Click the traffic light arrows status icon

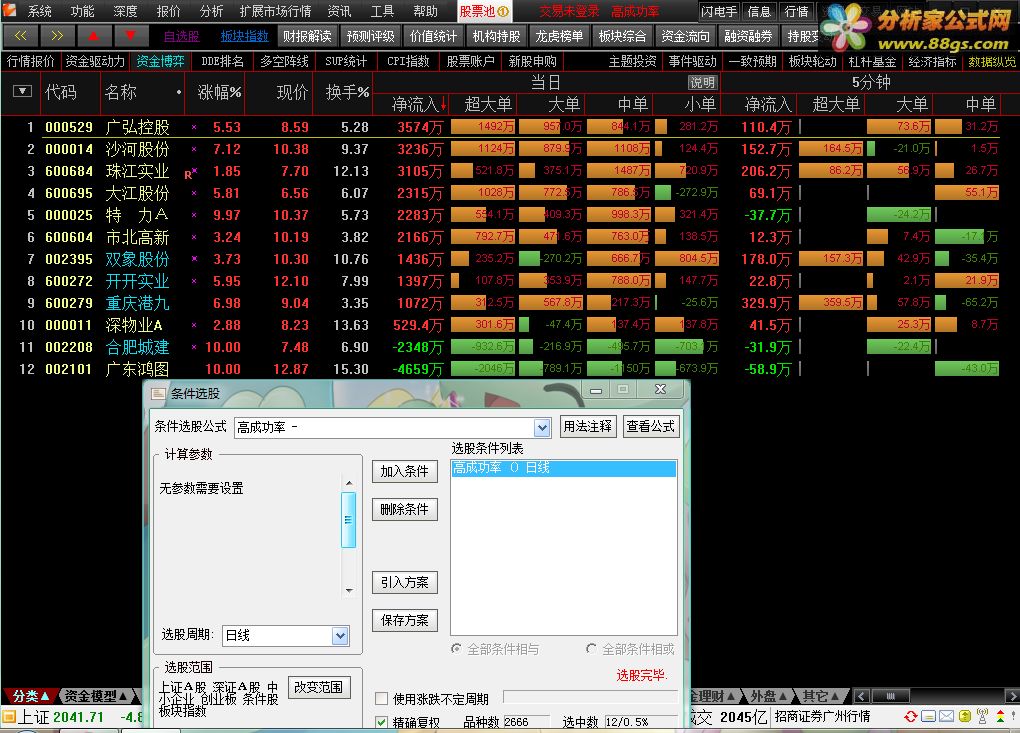[1000, 717]
